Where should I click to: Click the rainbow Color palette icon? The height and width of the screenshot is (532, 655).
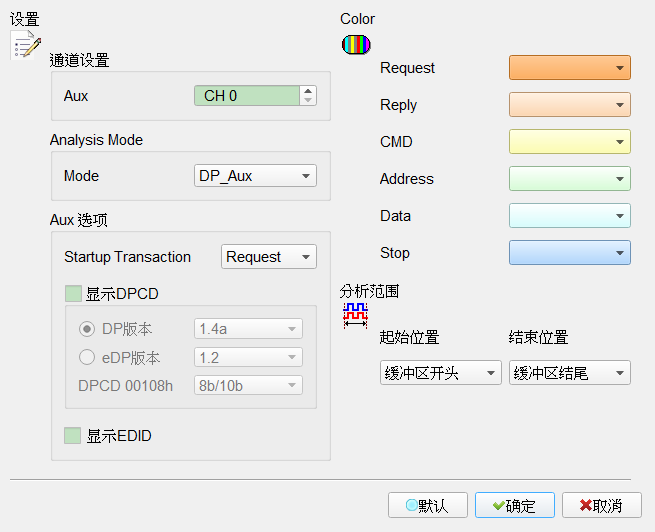click(356, 45)
